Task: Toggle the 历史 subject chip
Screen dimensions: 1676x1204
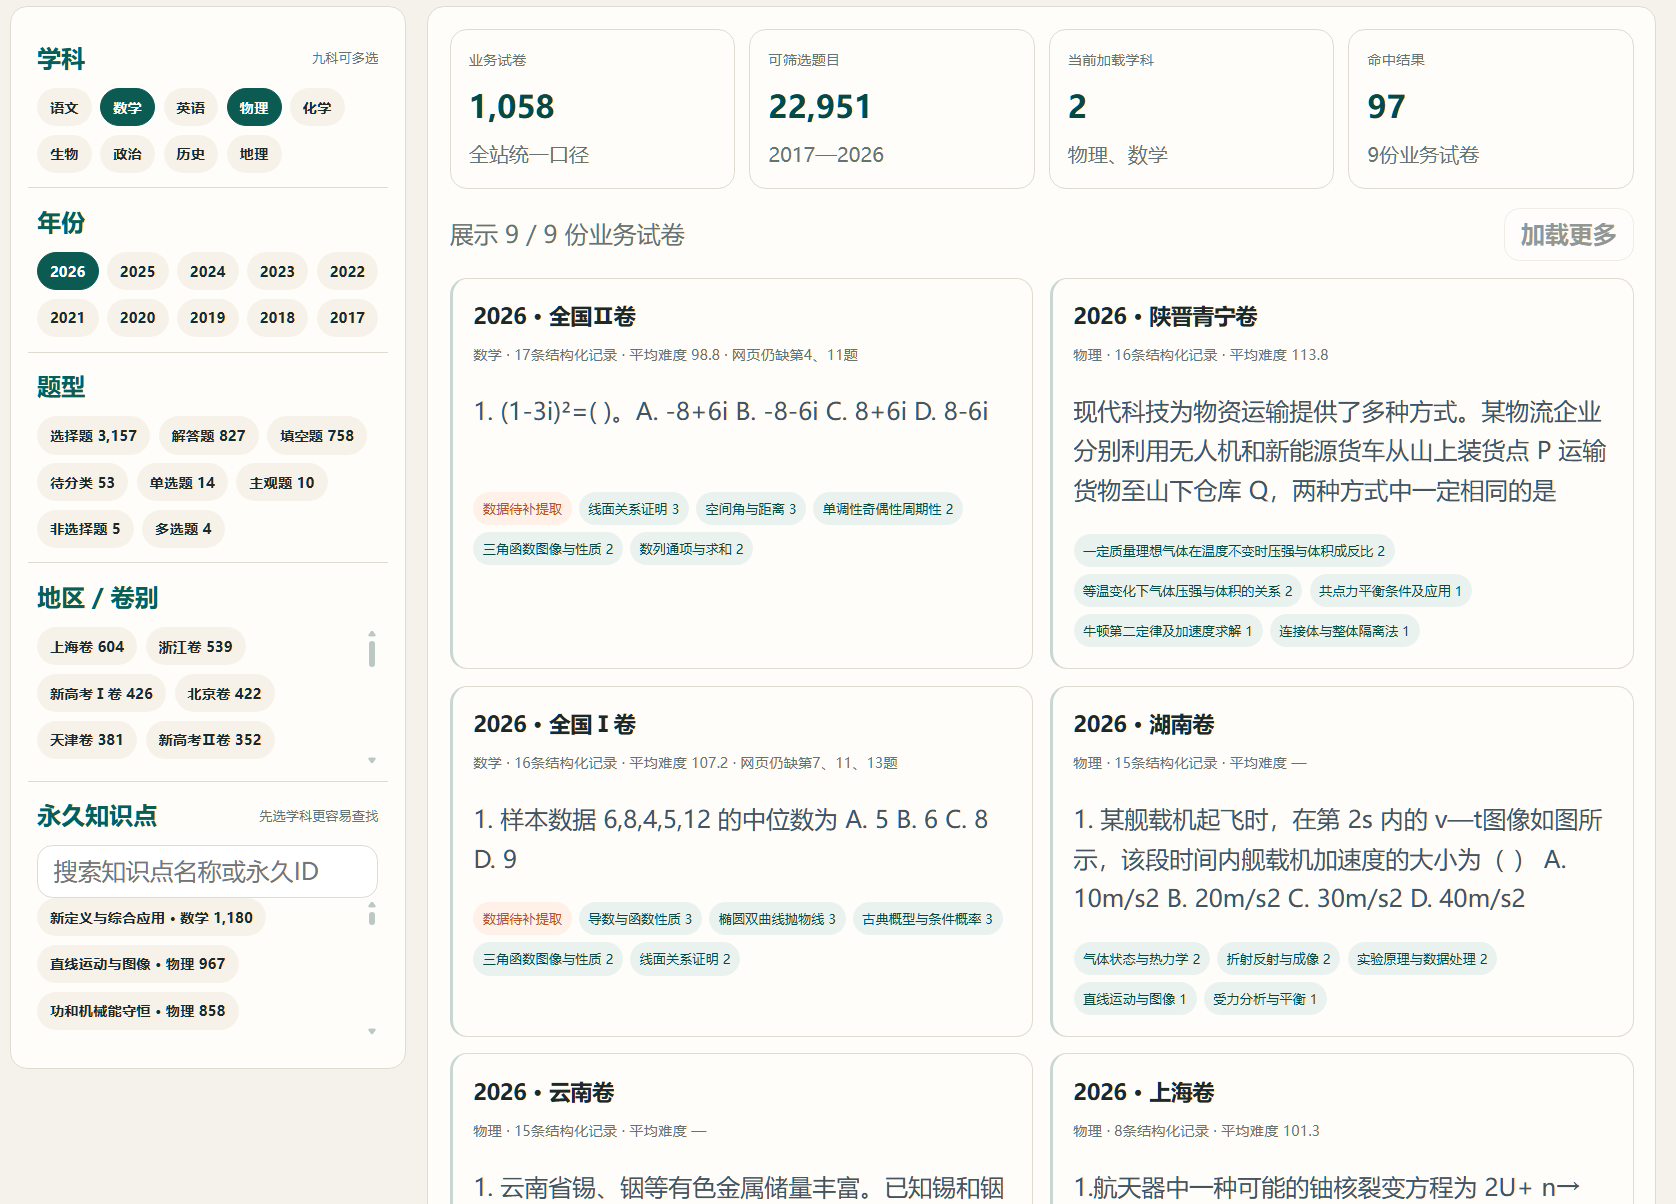Action: pos(190,154)
